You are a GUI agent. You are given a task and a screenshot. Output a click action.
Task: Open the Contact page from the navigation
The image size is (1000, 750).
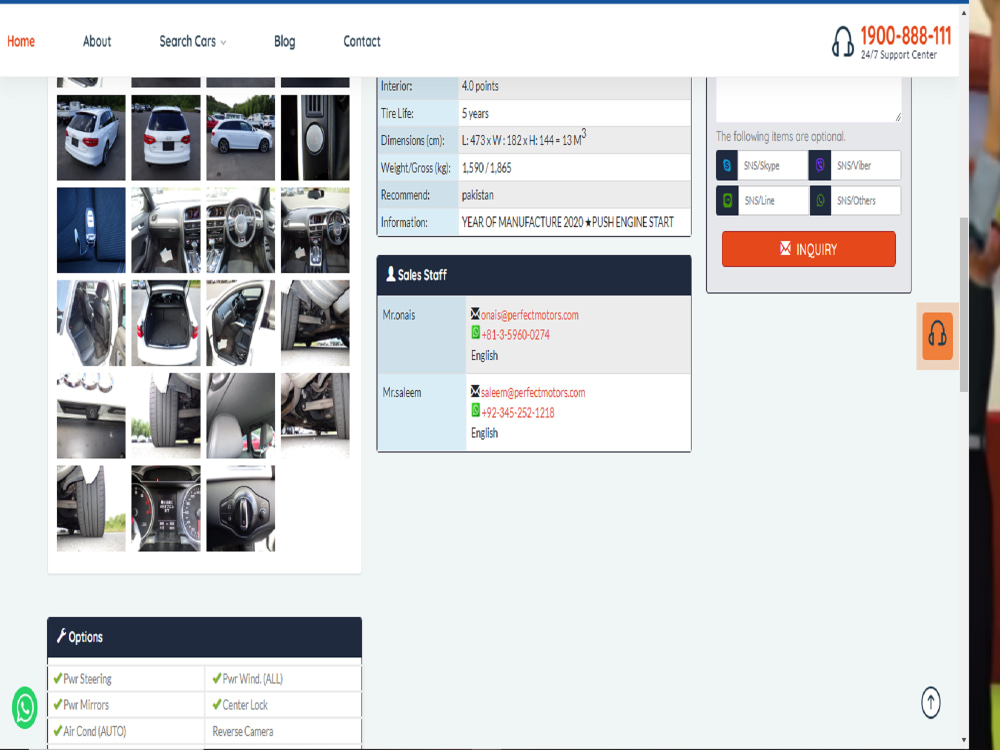361,41
